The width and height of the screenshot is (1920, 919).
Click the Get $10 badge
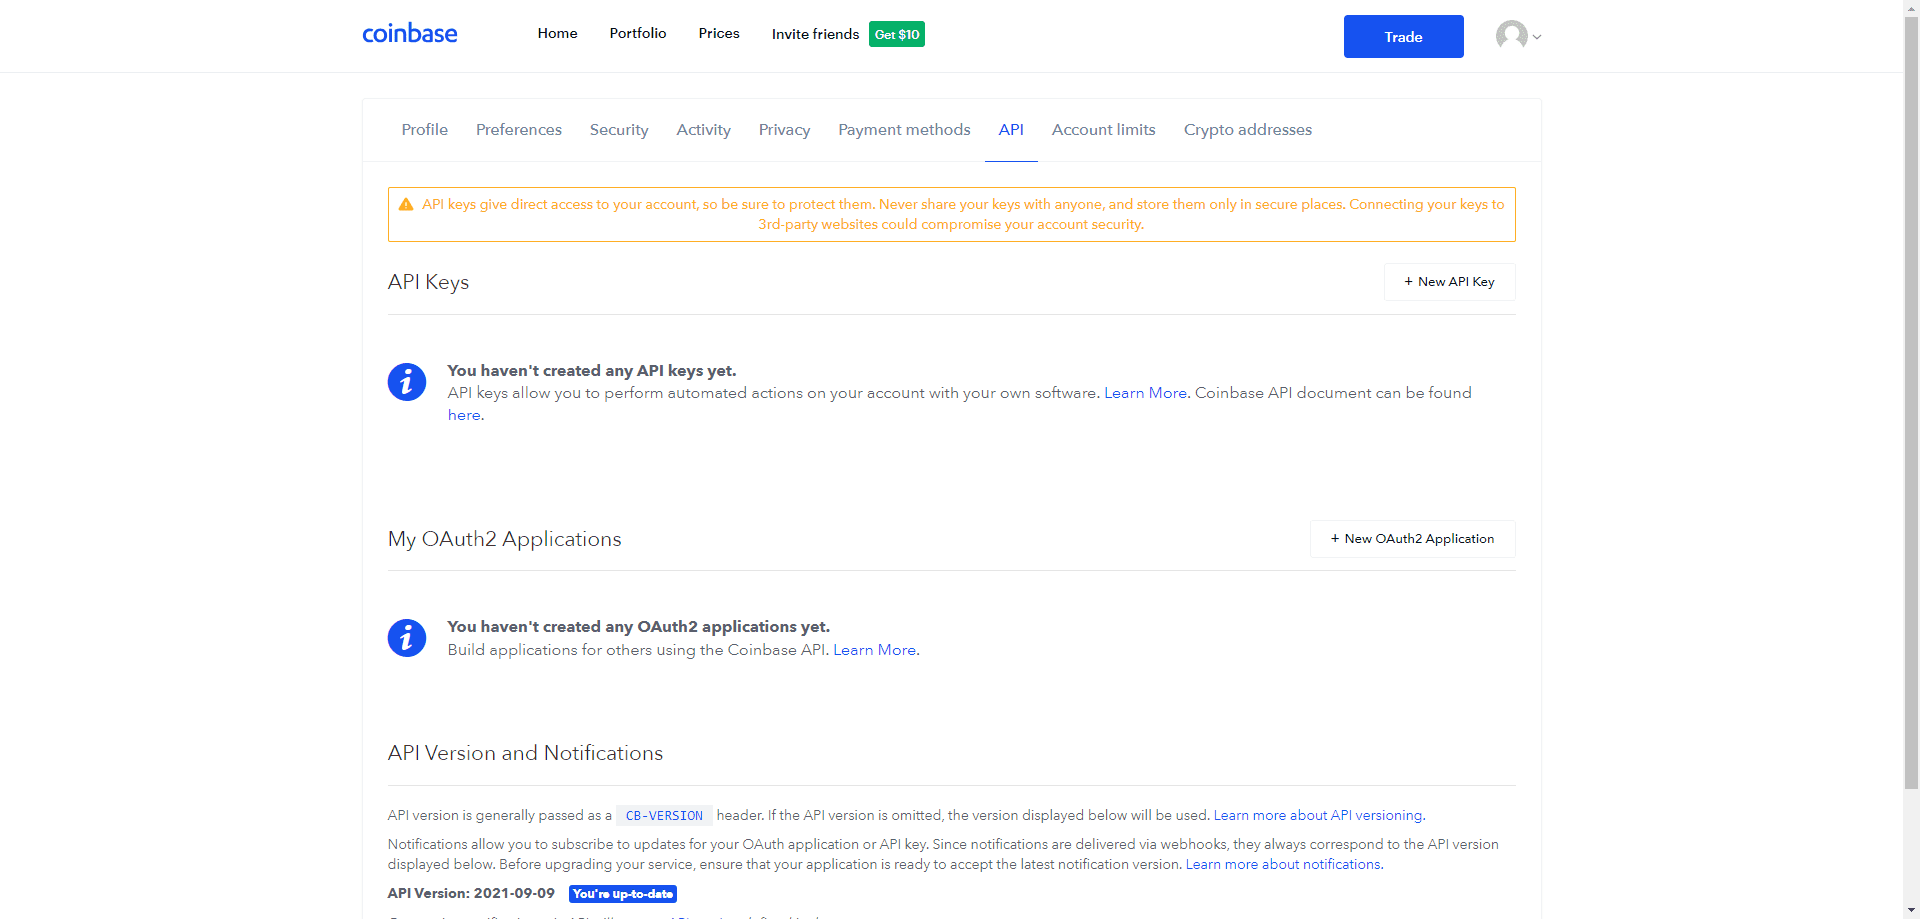click(x=896, y=34)
